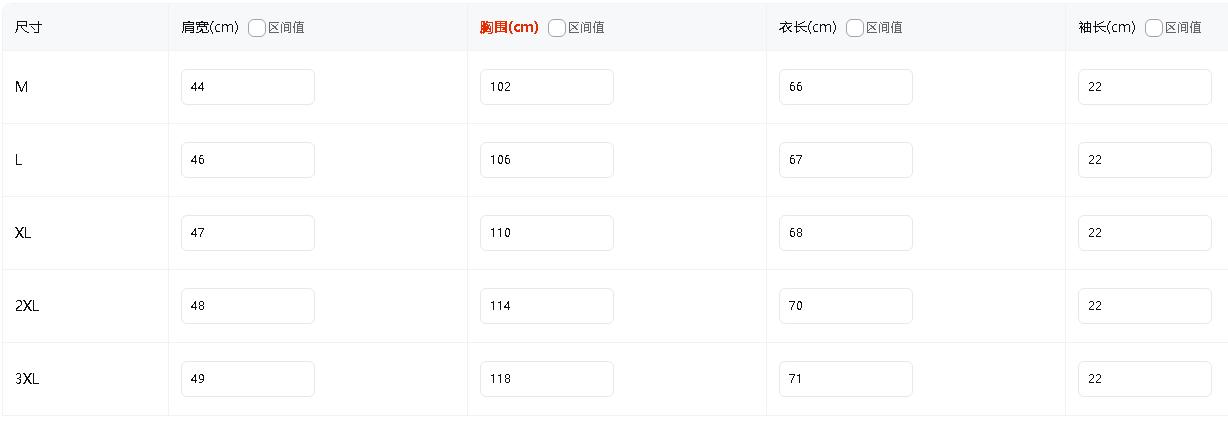Viewport: 1228px width, 428px height.
Task: Click the 3XL 肩宽 field showing 49
Action: click(247, 379)
